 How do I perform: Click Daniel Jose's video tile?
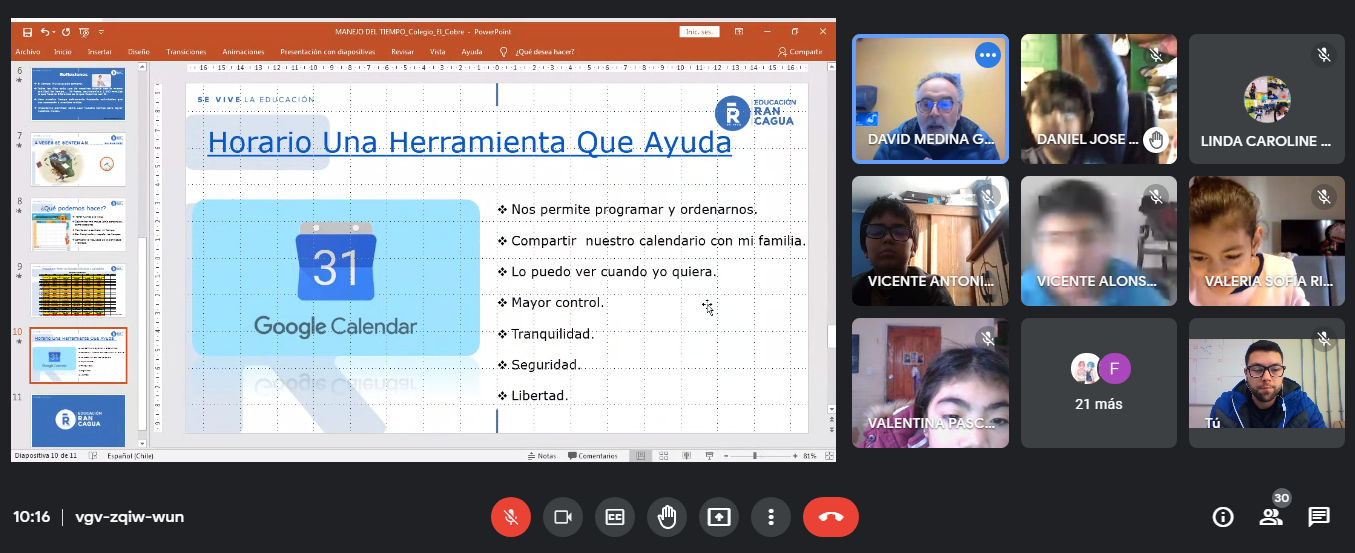1099,99
